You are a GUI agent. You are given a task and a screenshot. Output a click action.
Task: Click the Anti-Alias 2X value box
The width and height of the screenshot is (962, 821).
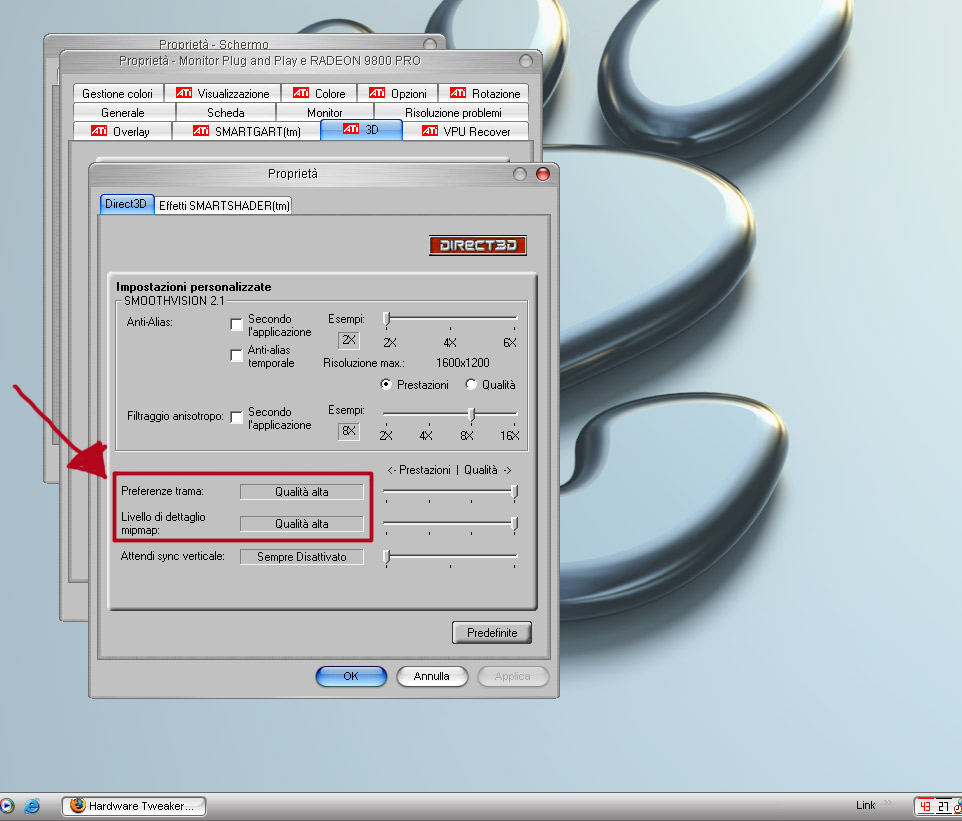pos(348,340)
